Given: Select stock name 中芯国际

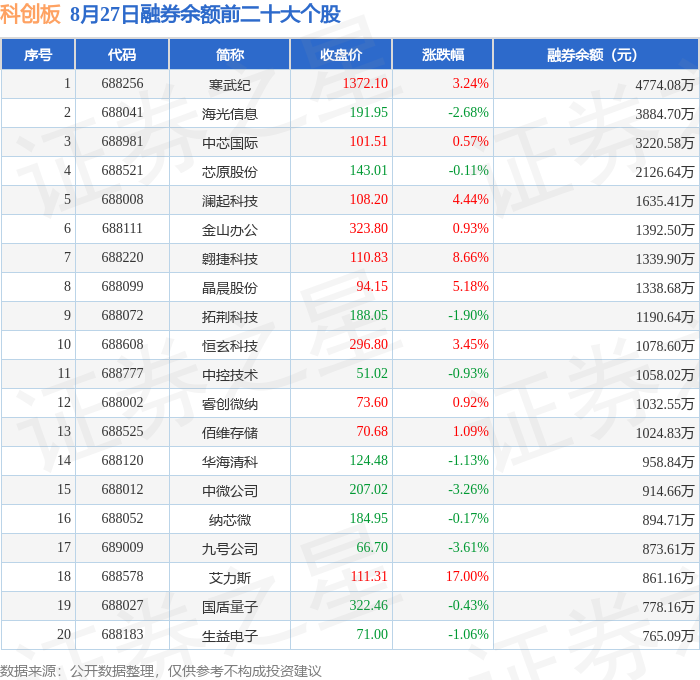Looking at the screenshot, I should tap(229, 142).
